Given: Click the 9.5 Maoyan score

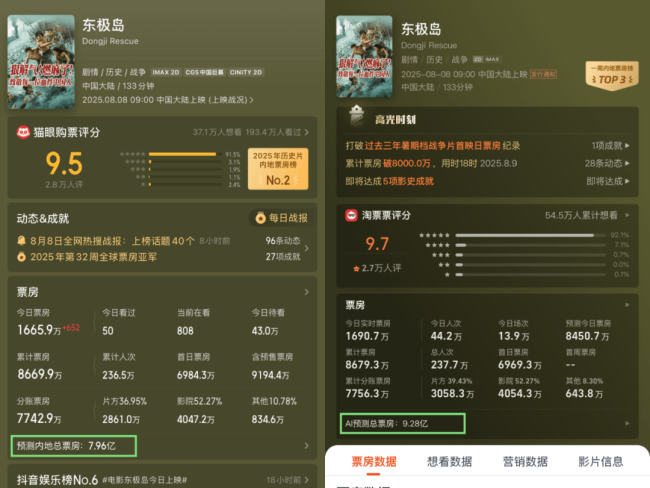Looking at the screenshot, I should pyautogui.click(x=64, y=163).
